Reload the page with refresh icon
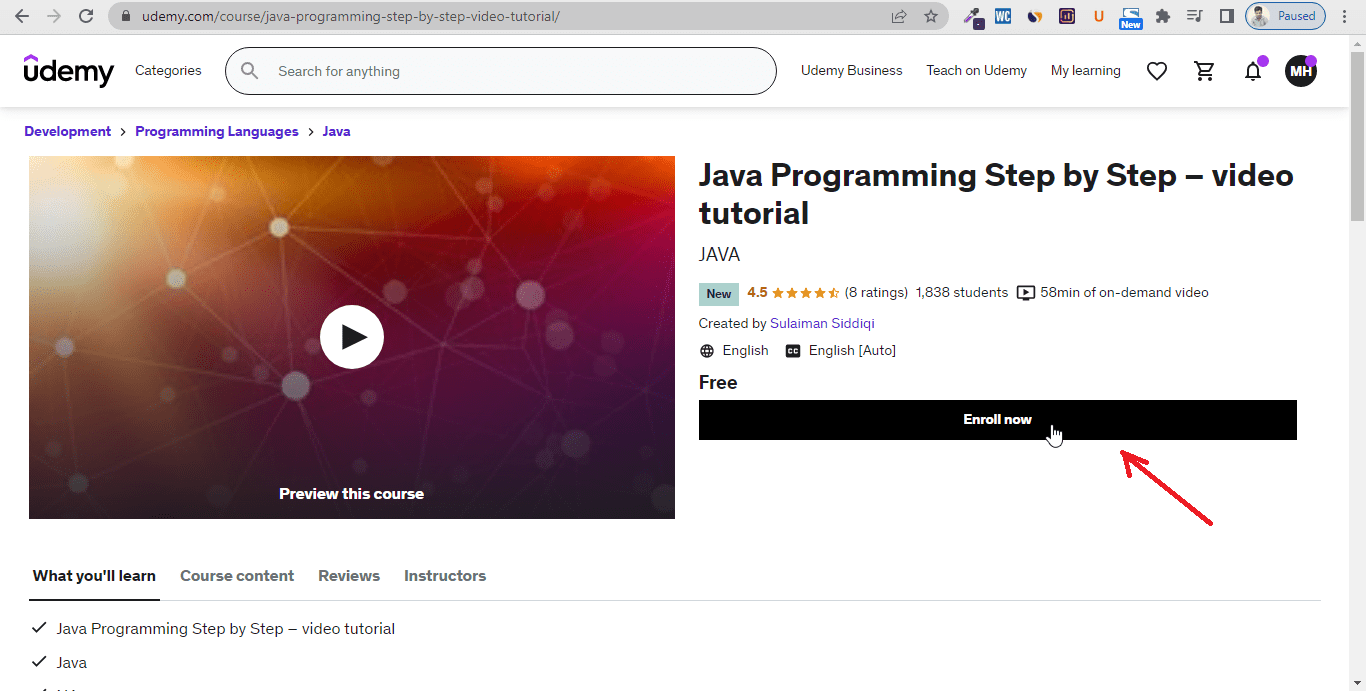 tap(86, 16)
